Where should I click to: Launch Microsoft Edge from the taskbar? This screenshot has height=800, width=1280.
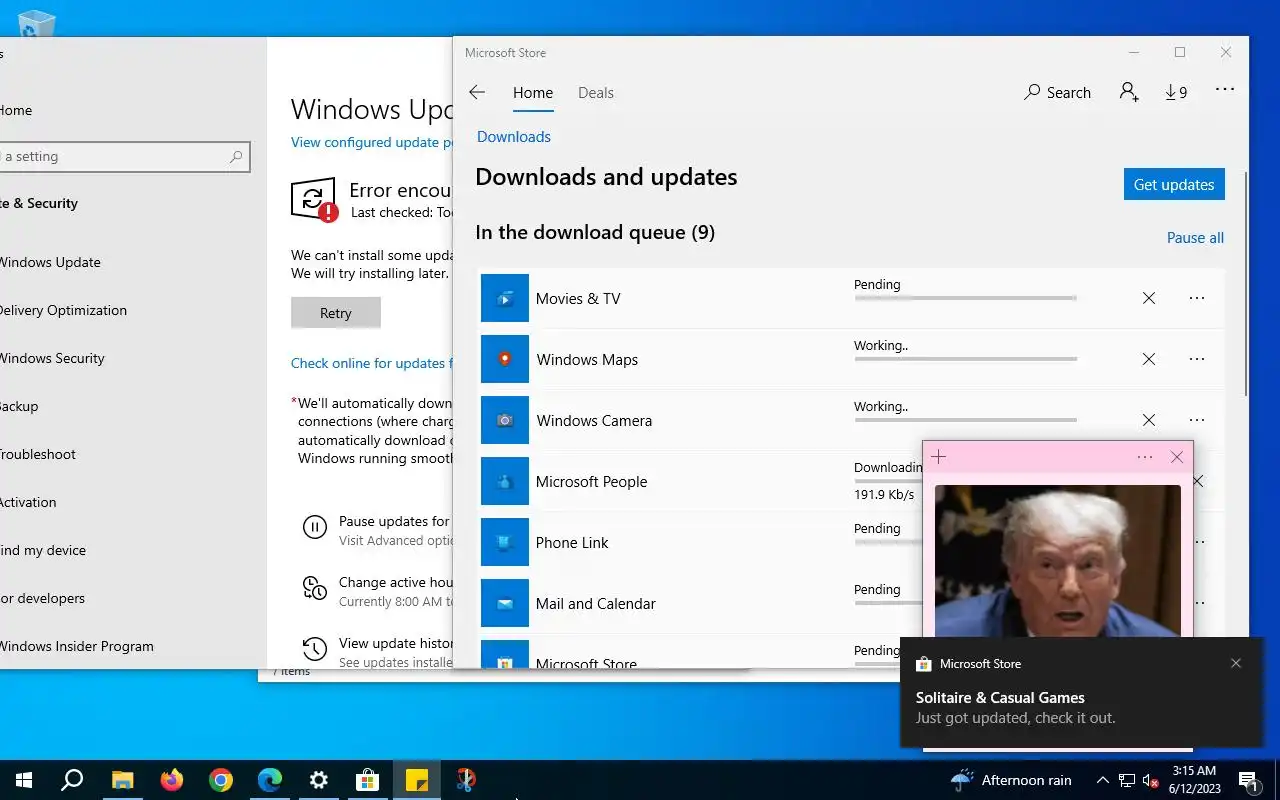[270, 780]
